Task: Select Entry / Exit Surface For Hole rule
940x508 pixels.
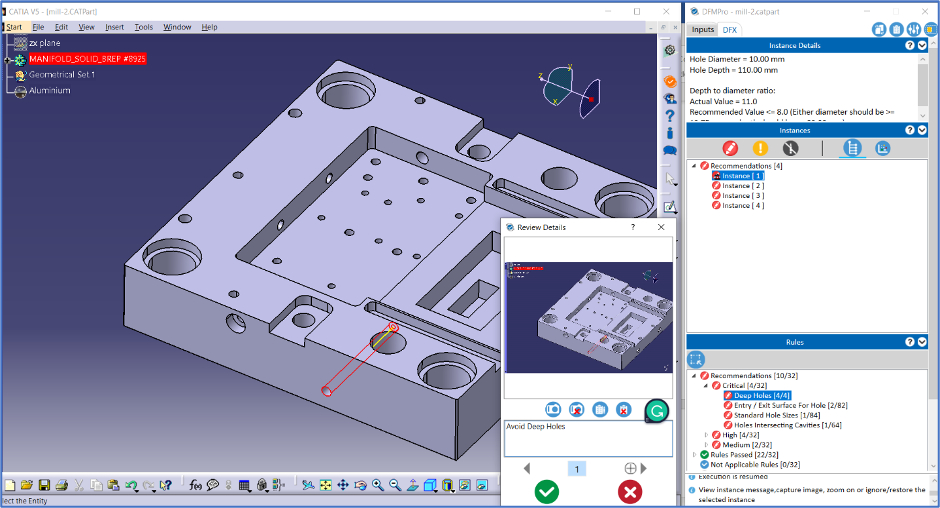Action: click(791, 405)
